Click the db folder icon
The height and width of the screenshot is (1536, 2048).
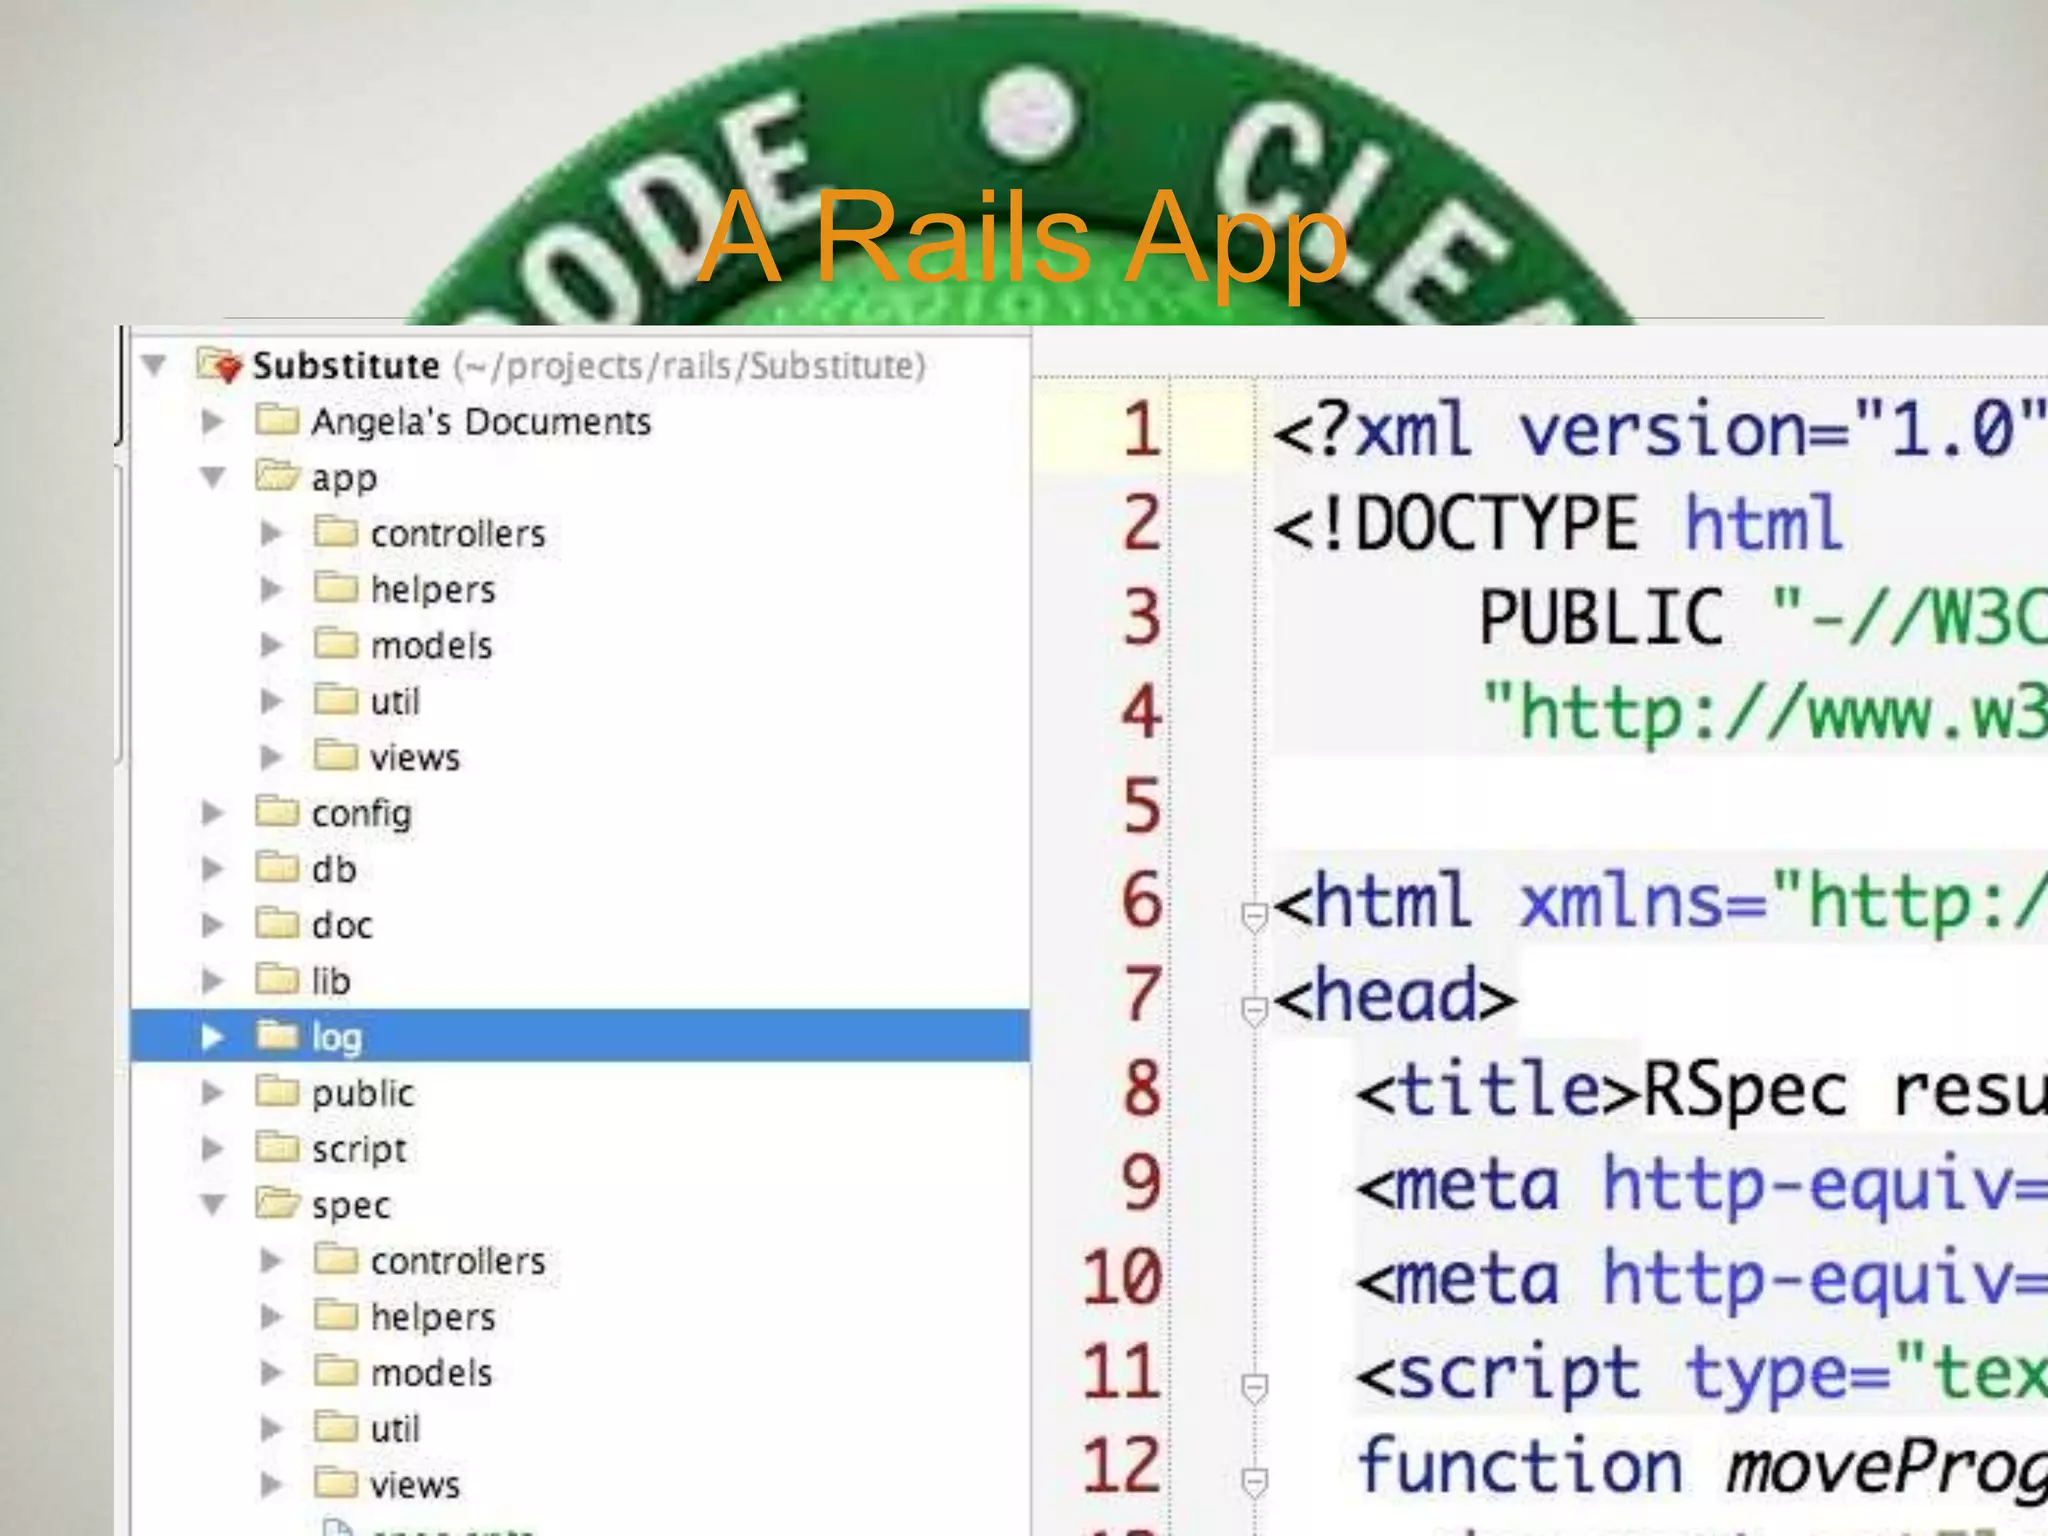coord(277,867)
